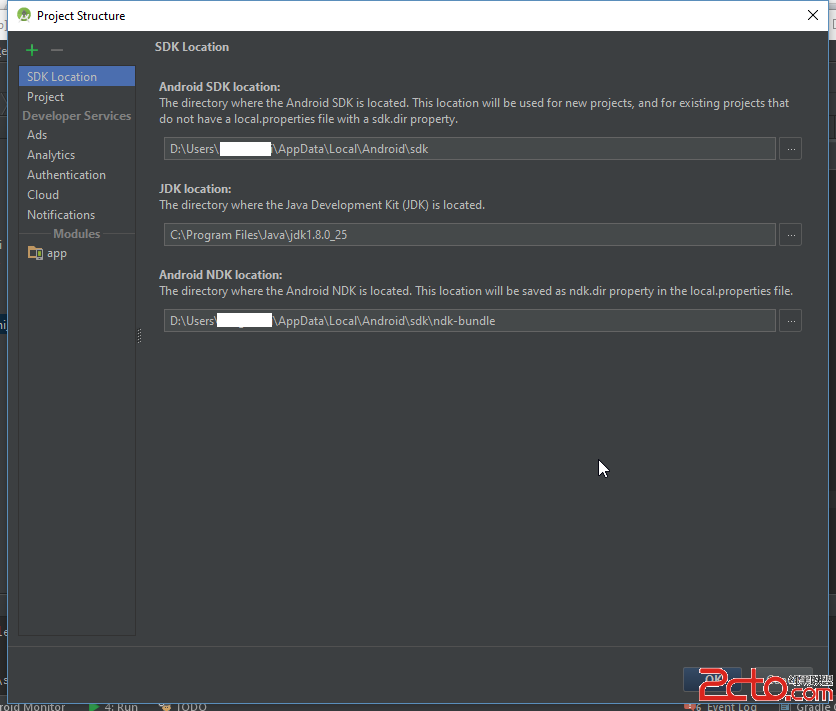Click the 'JDK location:' label

click(x=195, y=189)
